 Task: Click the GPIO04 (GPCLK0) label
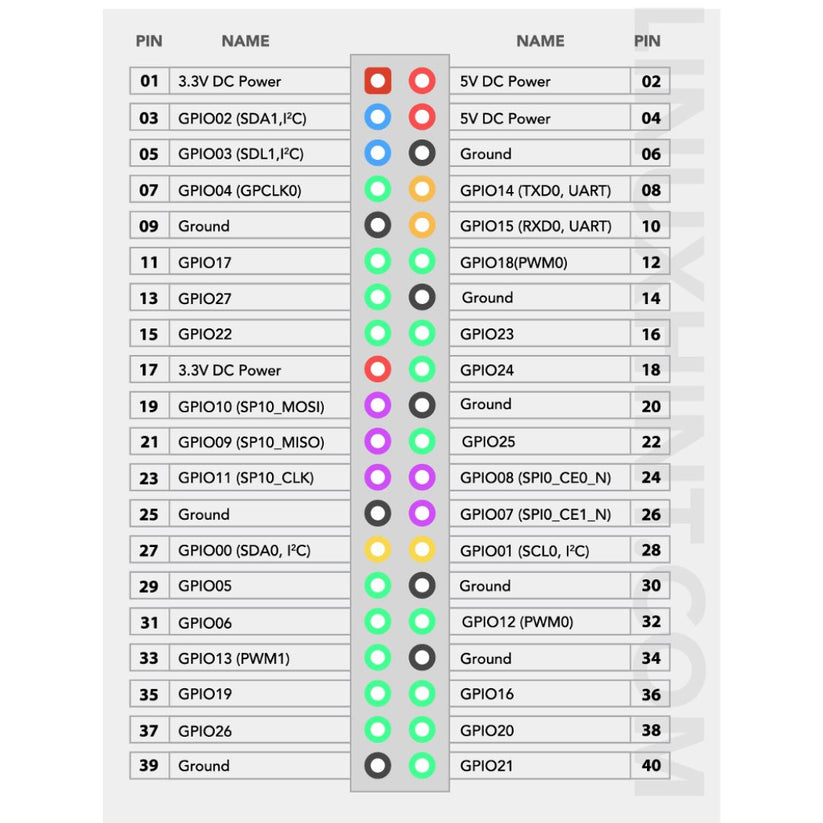240,190
